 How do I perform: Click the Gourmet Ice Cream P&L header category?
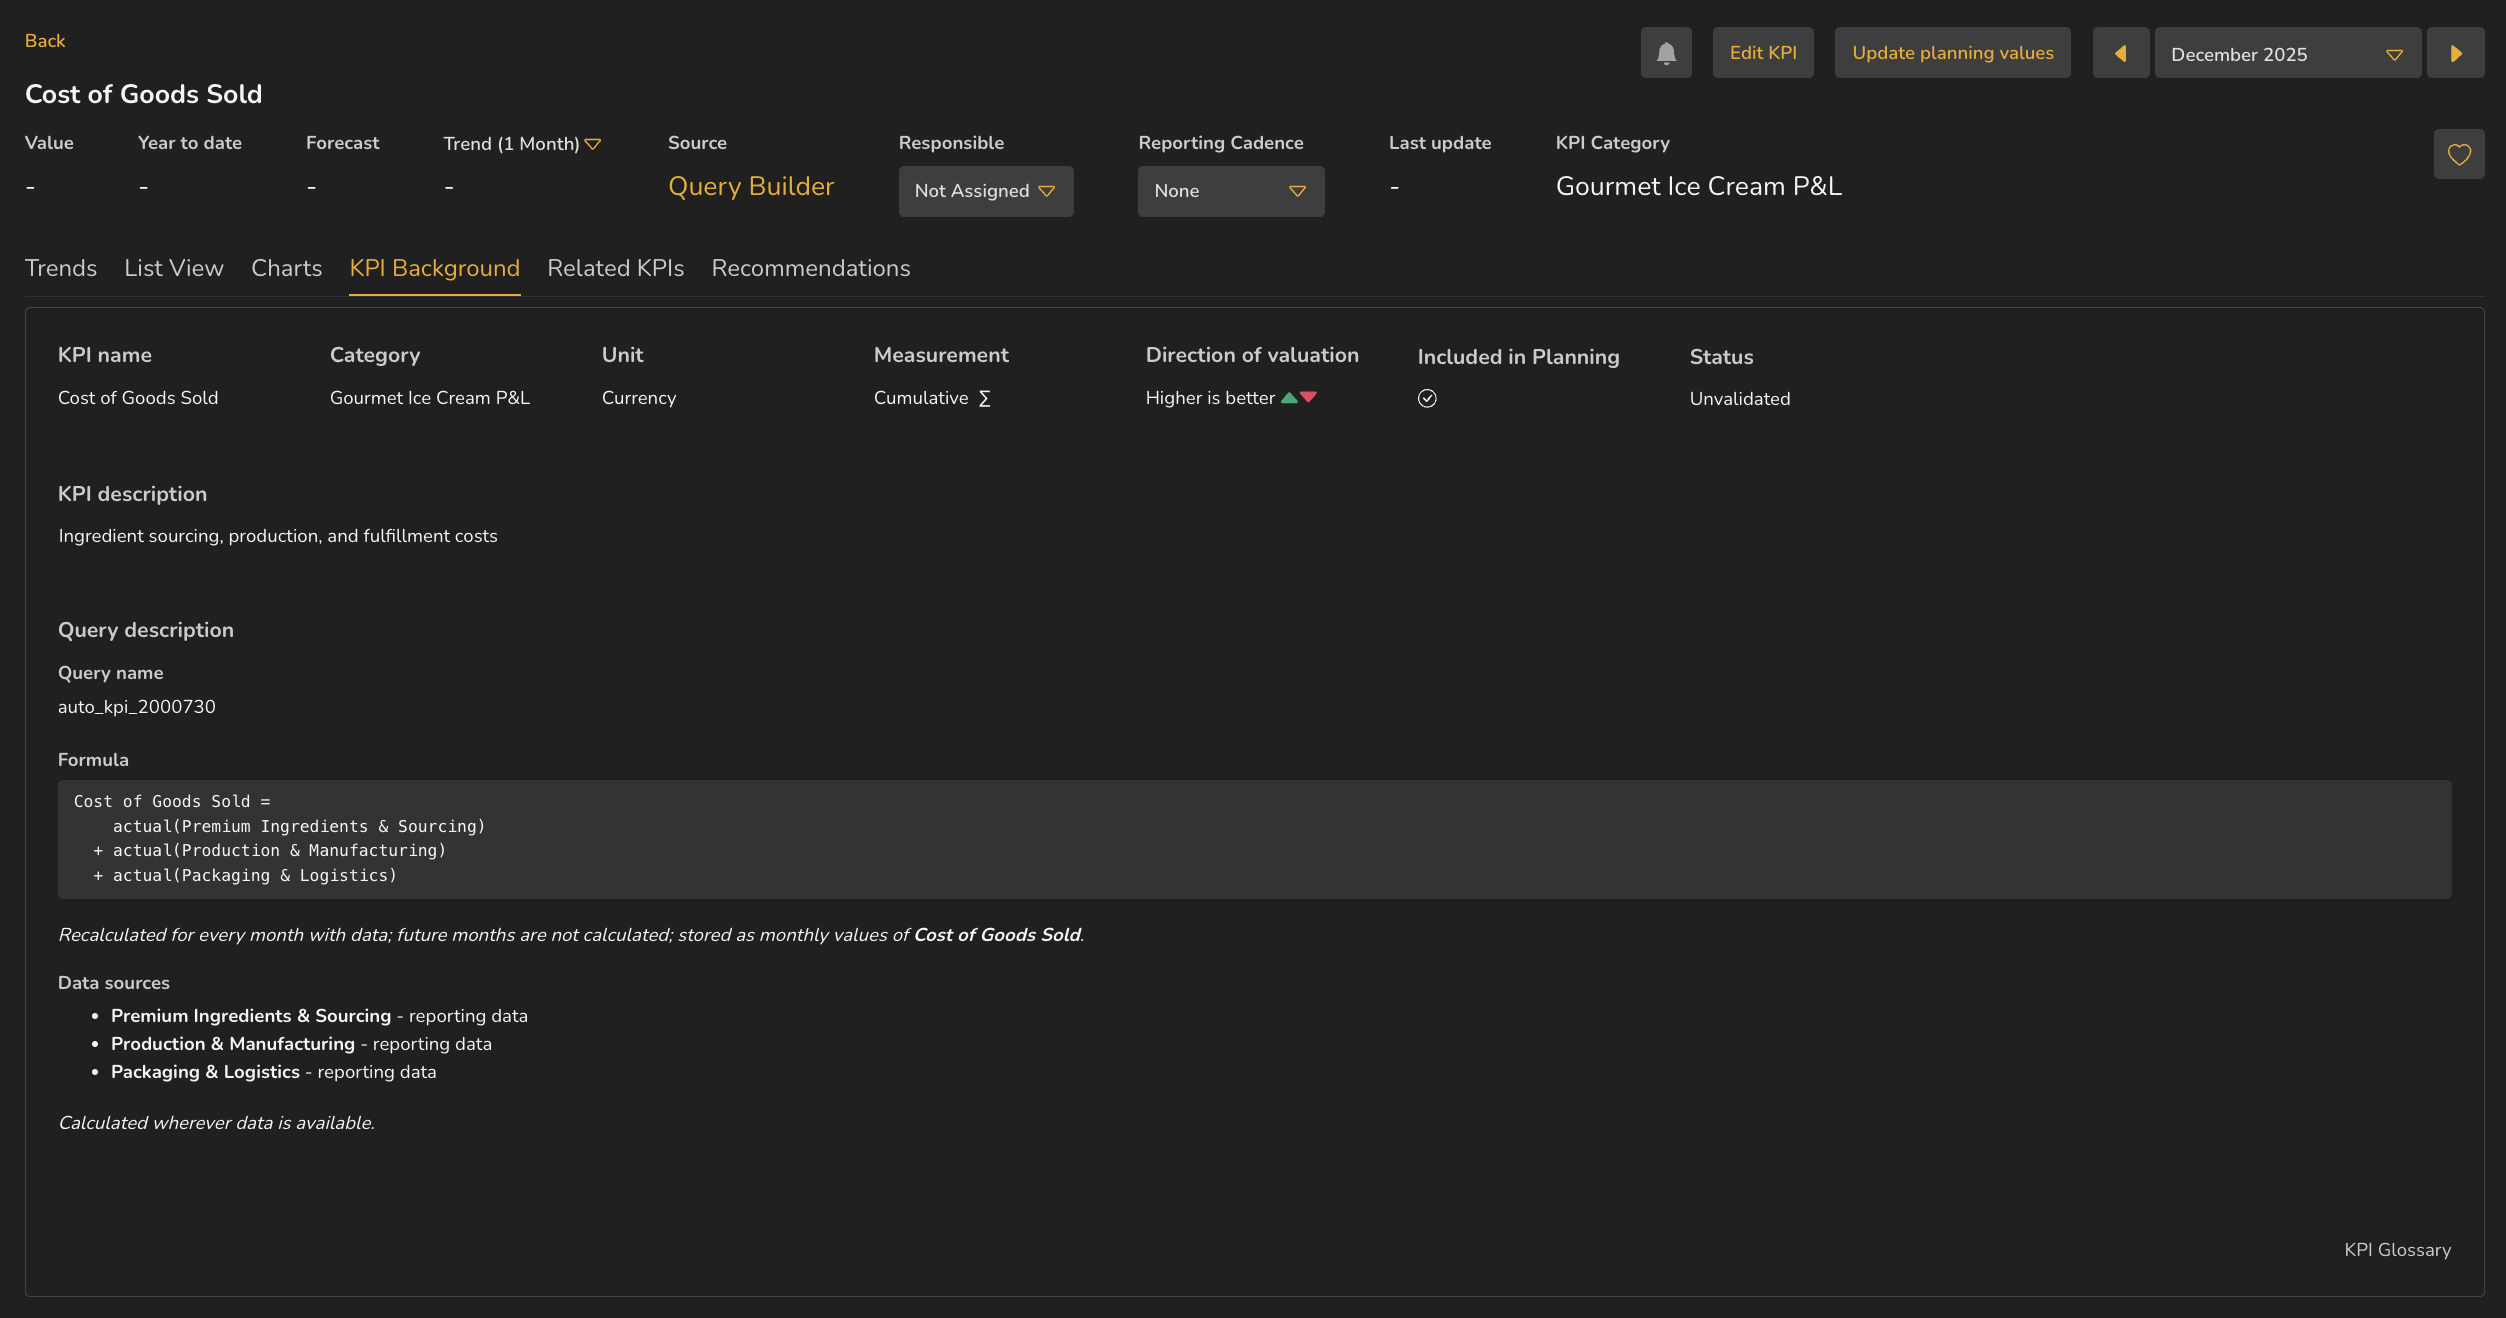[1699, 187]
